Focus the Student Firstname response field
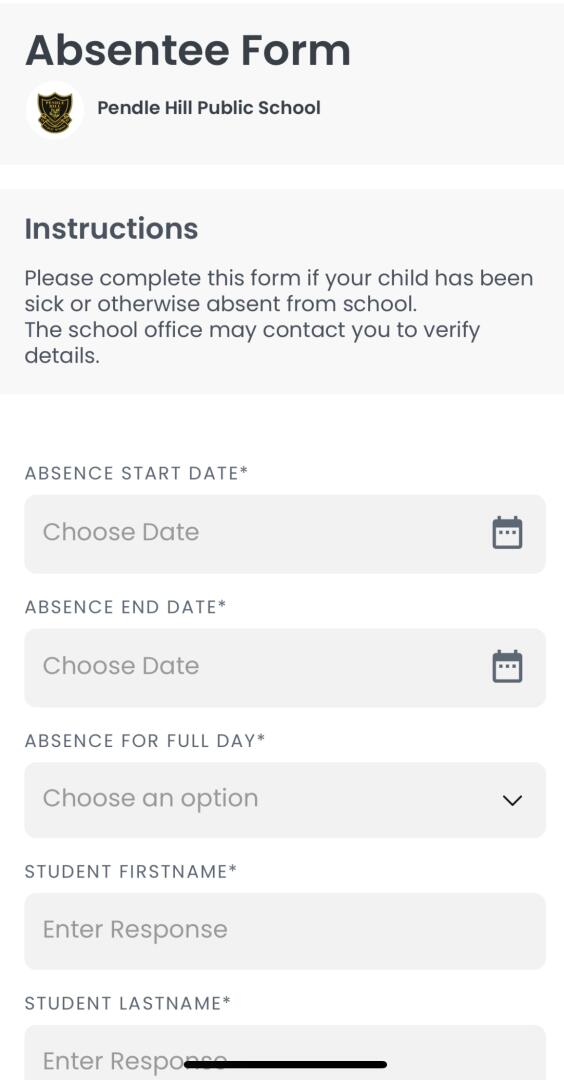 [x=285, y=931]
